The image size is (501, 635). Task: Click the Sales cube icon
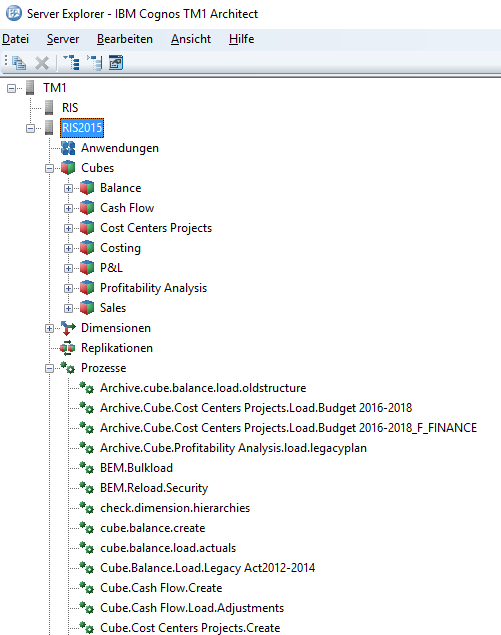pos(87,307)
